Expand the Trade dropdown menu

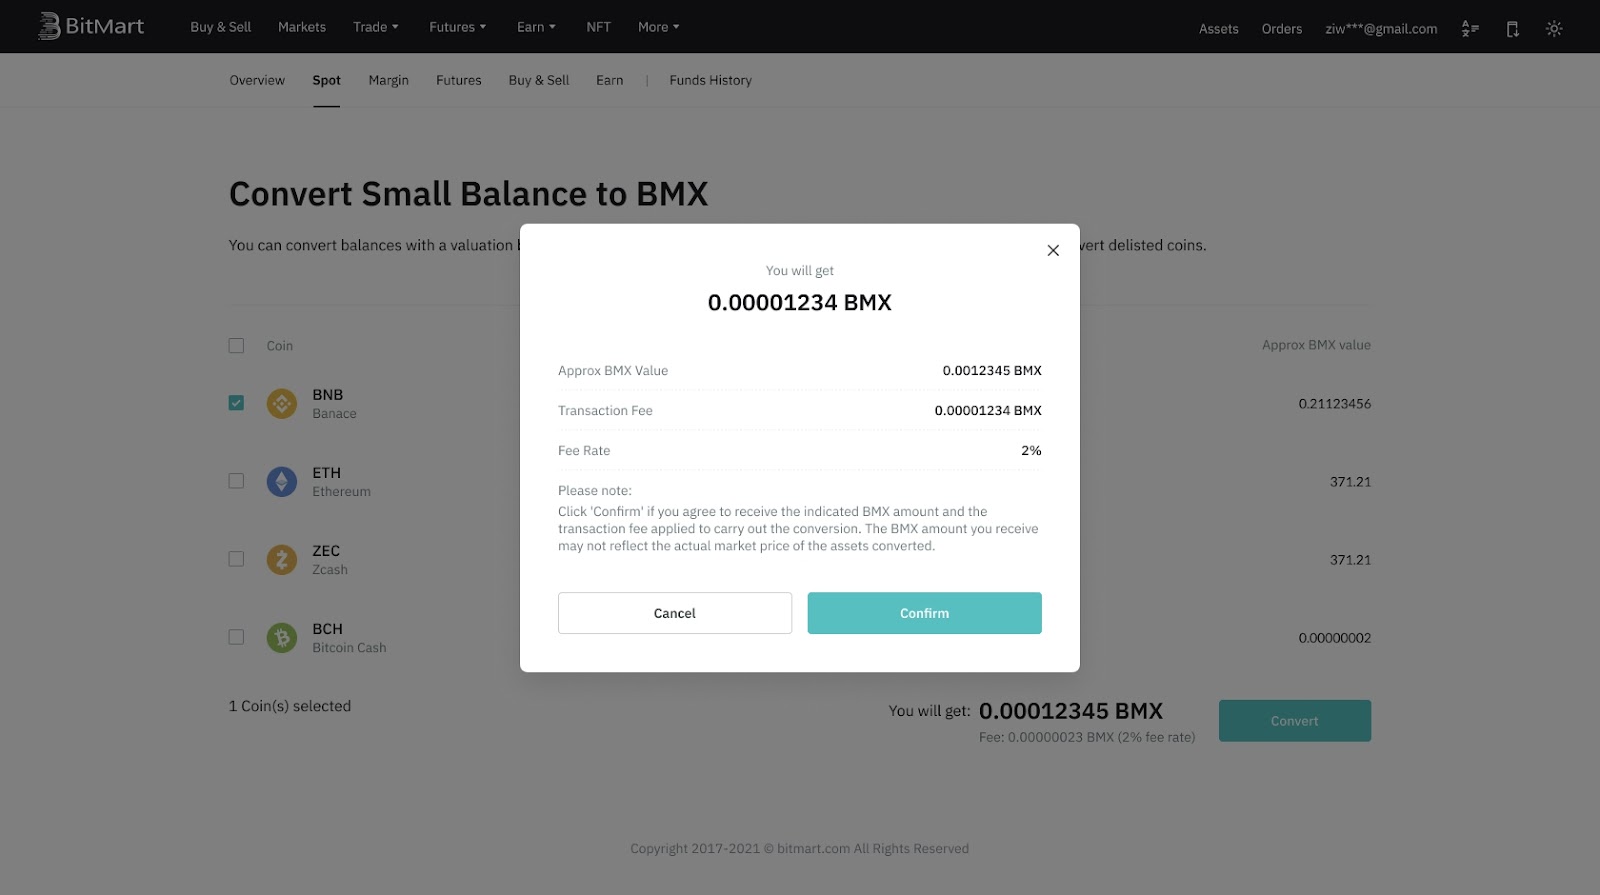coord(376,27)
